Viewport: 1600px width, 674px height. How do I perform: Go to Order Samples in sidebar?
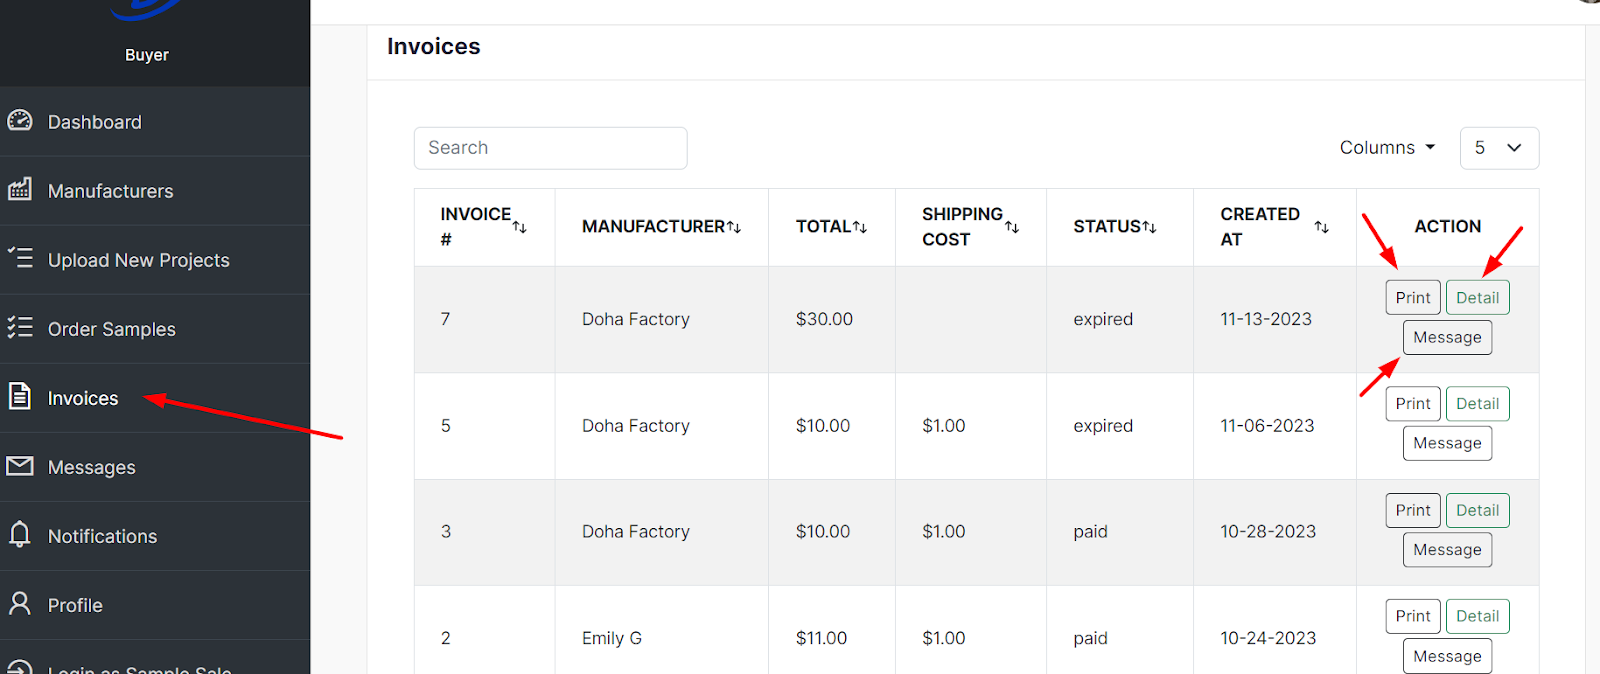click(111, 329)
